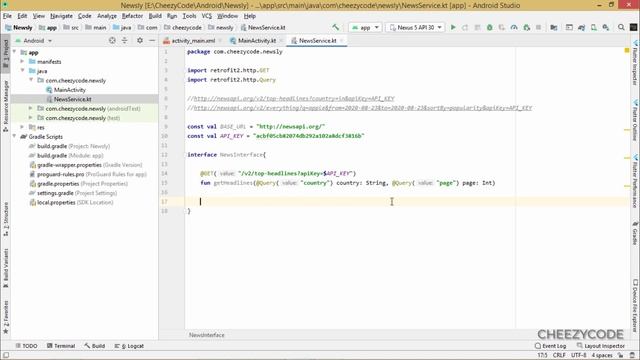Click the Collapse All icon in Project panel
This screenshot has width=640, height=360.
tap(125, 40)
